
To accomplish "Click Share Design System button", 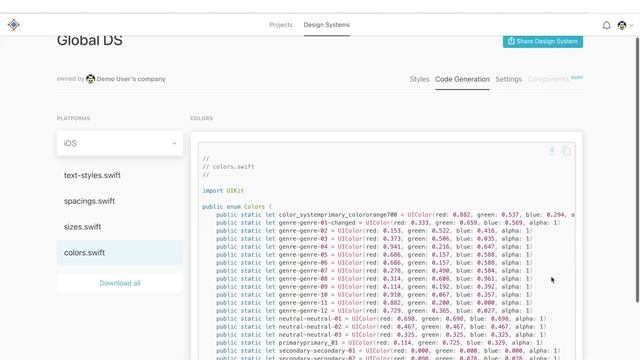I will 543,41.
